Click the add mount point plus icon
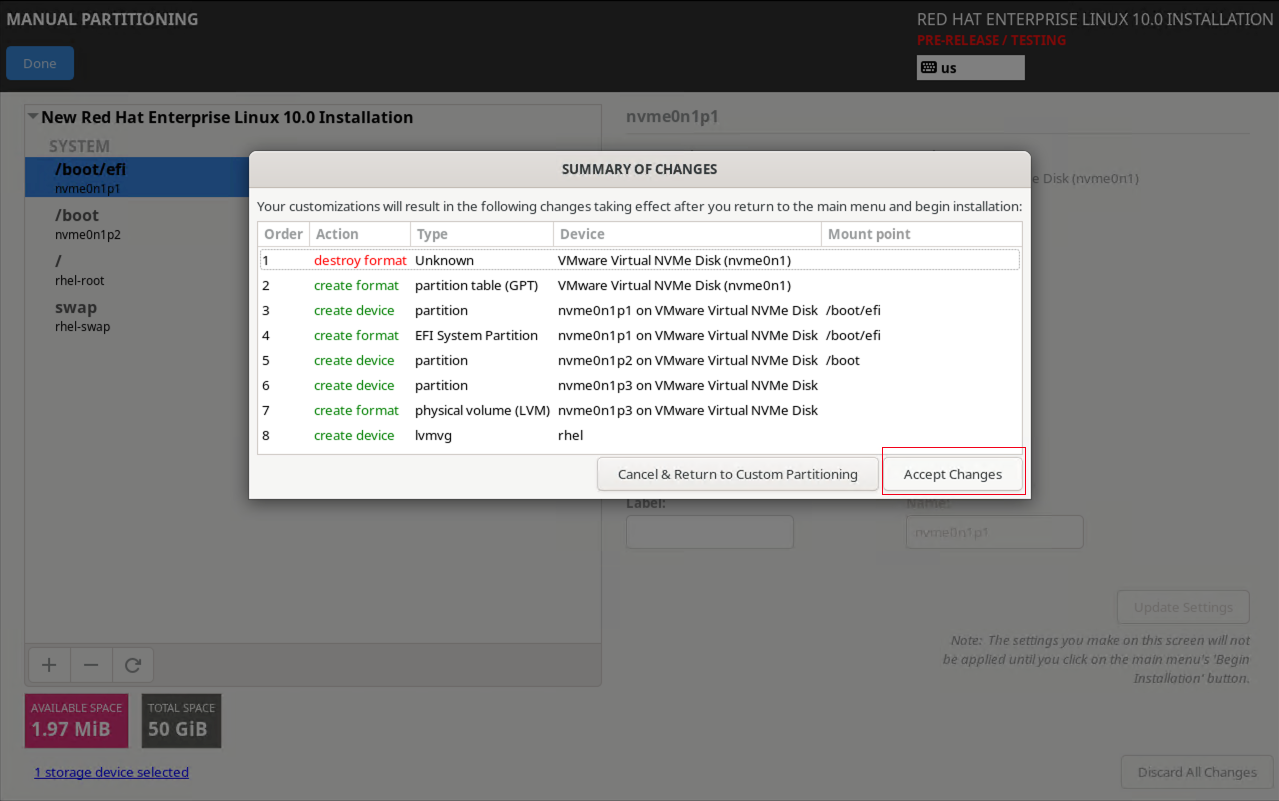The image size is (1279, 801). pos(48,665)
